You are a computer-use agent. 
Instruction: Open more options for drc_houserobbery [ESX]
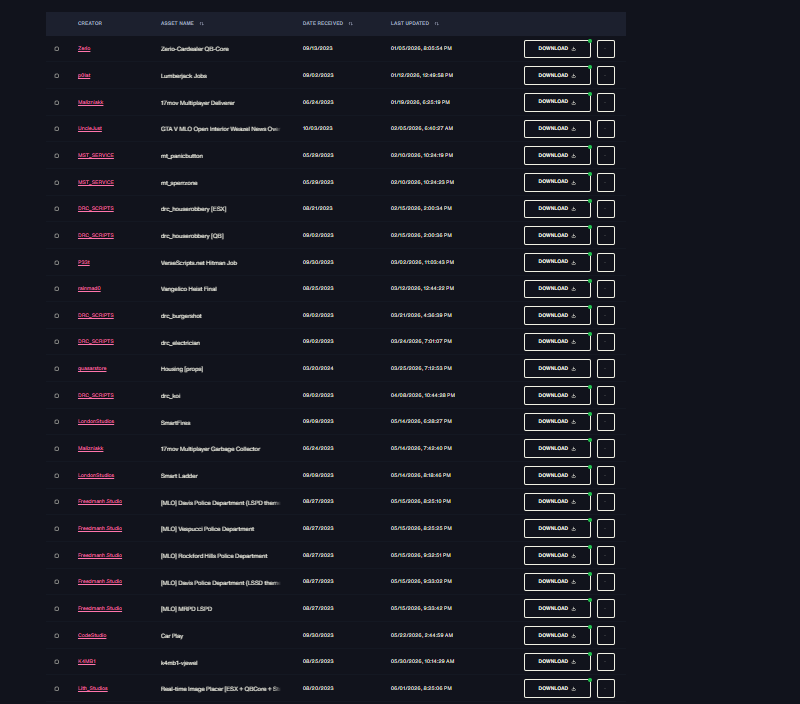606,209
